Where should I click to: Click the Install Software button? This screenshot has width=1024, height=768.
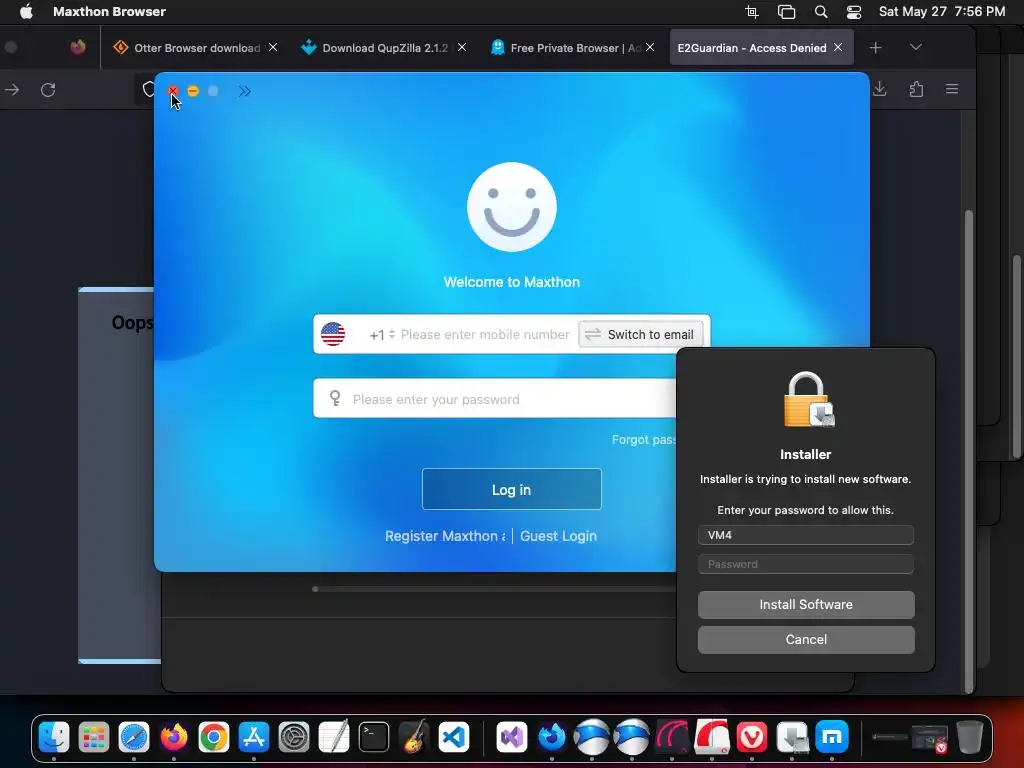[806, 605]
